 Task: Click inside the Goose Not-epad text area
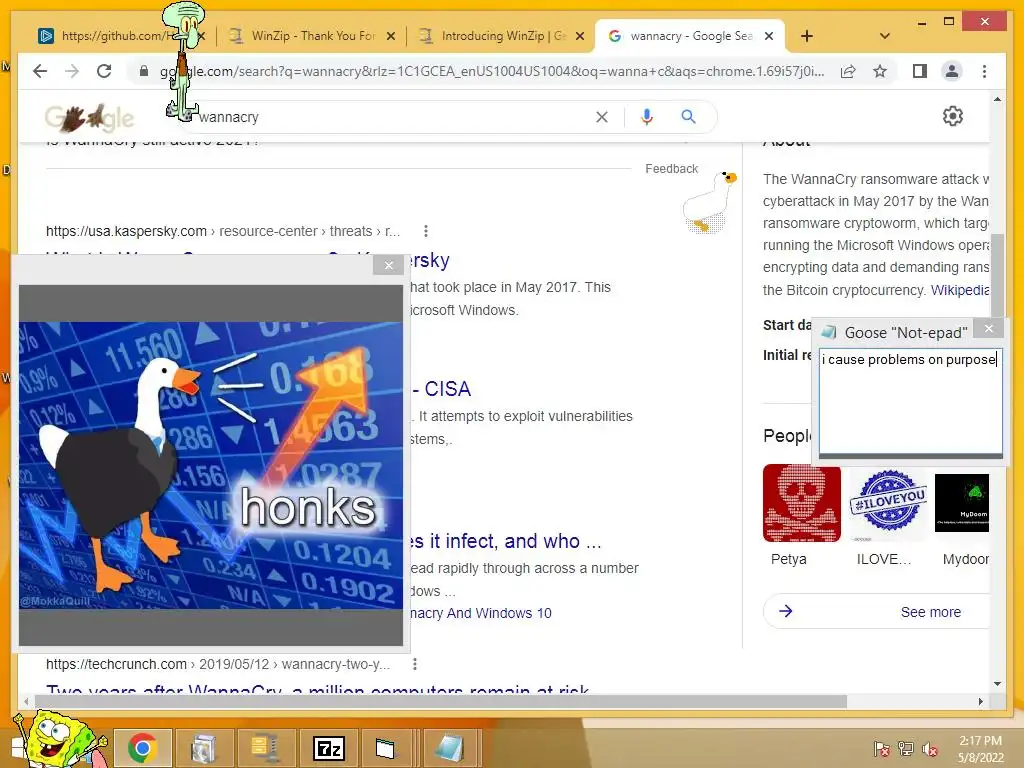click(910, 402)
